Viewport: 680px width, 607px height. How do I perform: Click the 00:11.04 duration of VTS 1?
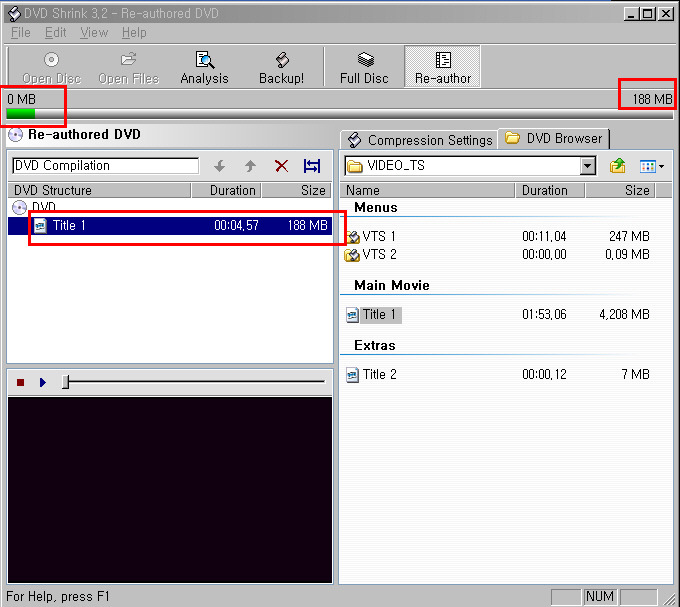[544, 237]
